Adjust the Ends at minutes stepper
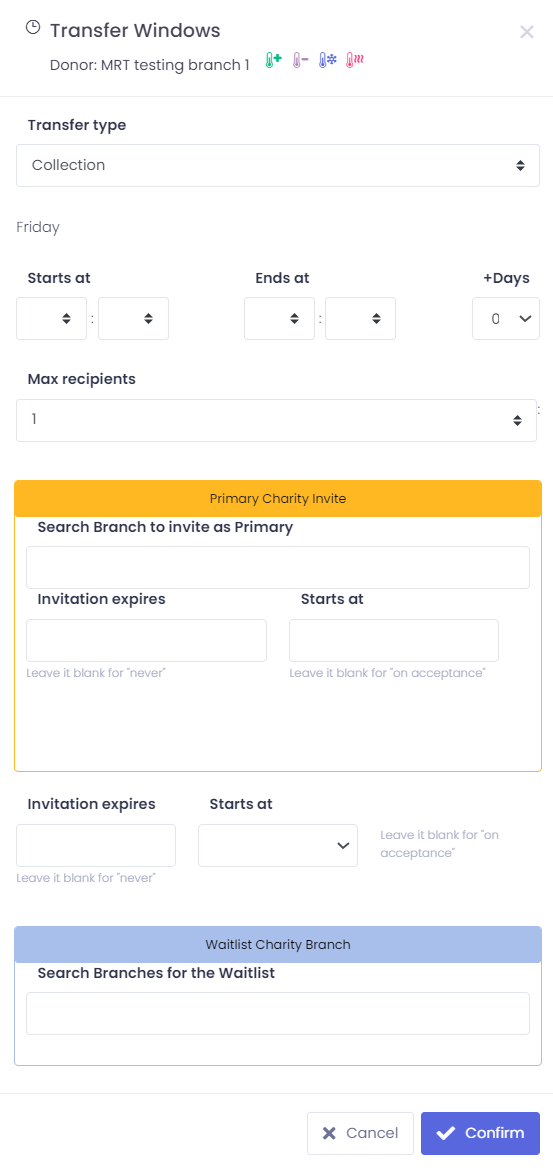The height and width of the screenshot is (1168, 553). tap(361, 319)
